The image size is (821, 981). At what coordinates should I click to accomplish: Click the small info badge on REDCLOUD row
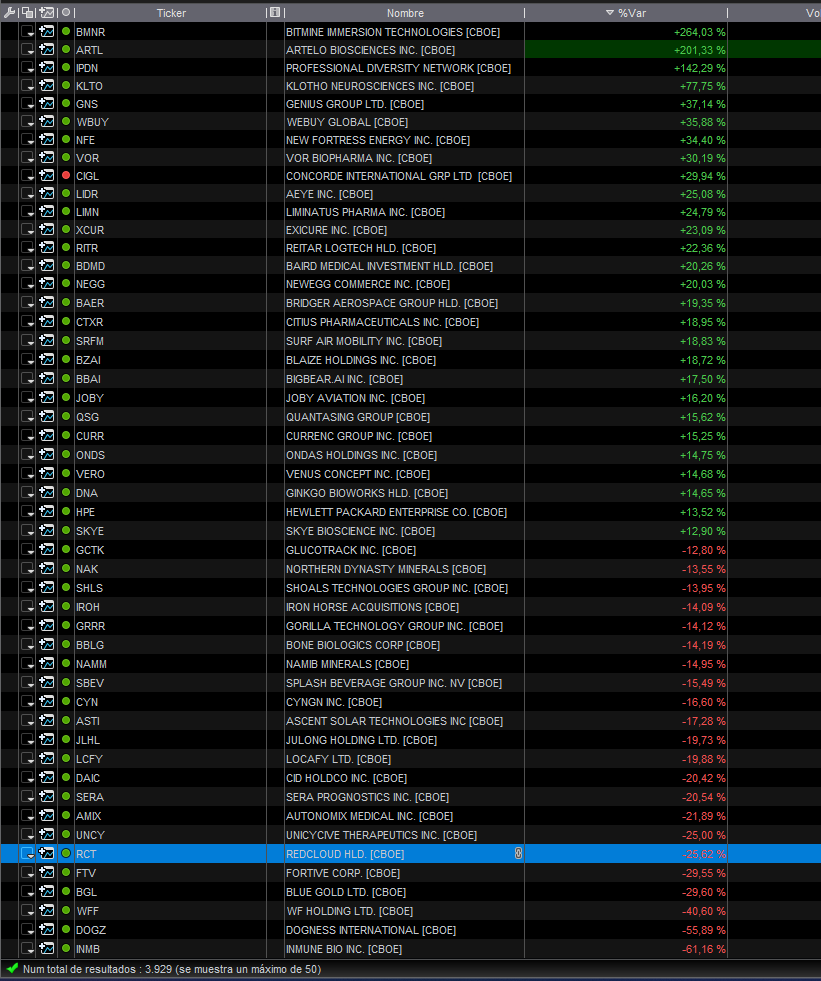(x=518, y=853)
